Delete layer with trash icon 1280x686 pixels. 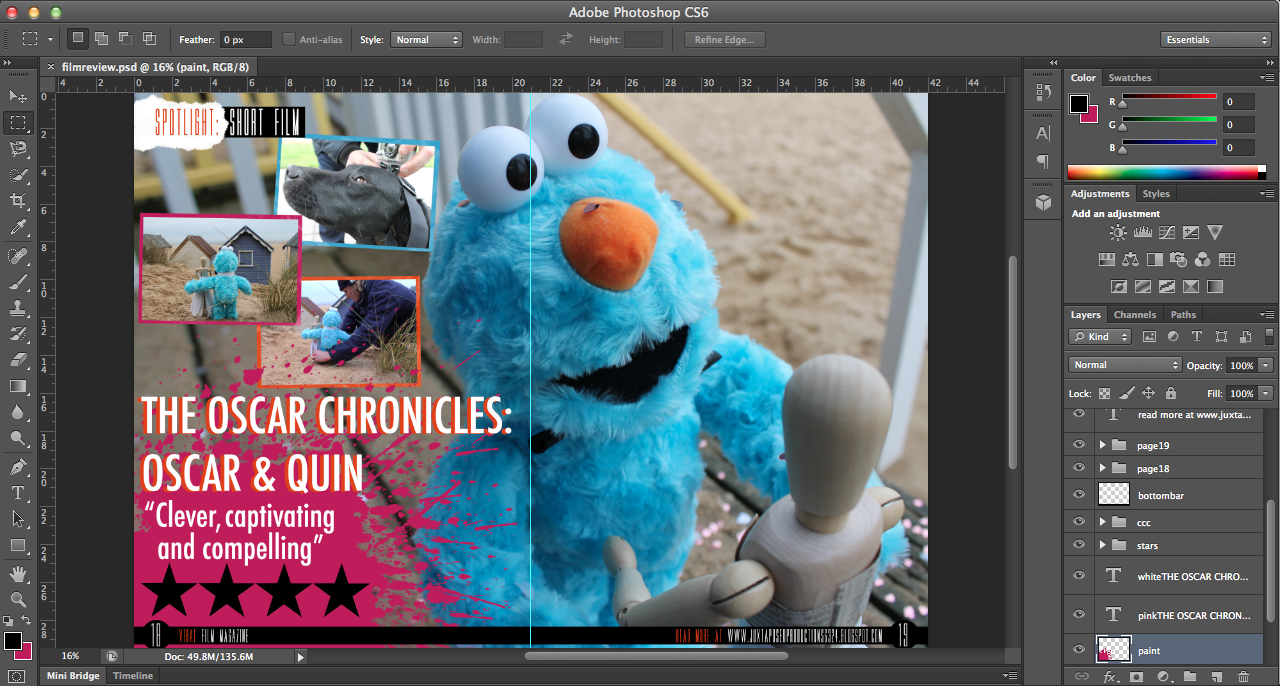tap(1243, 677)
